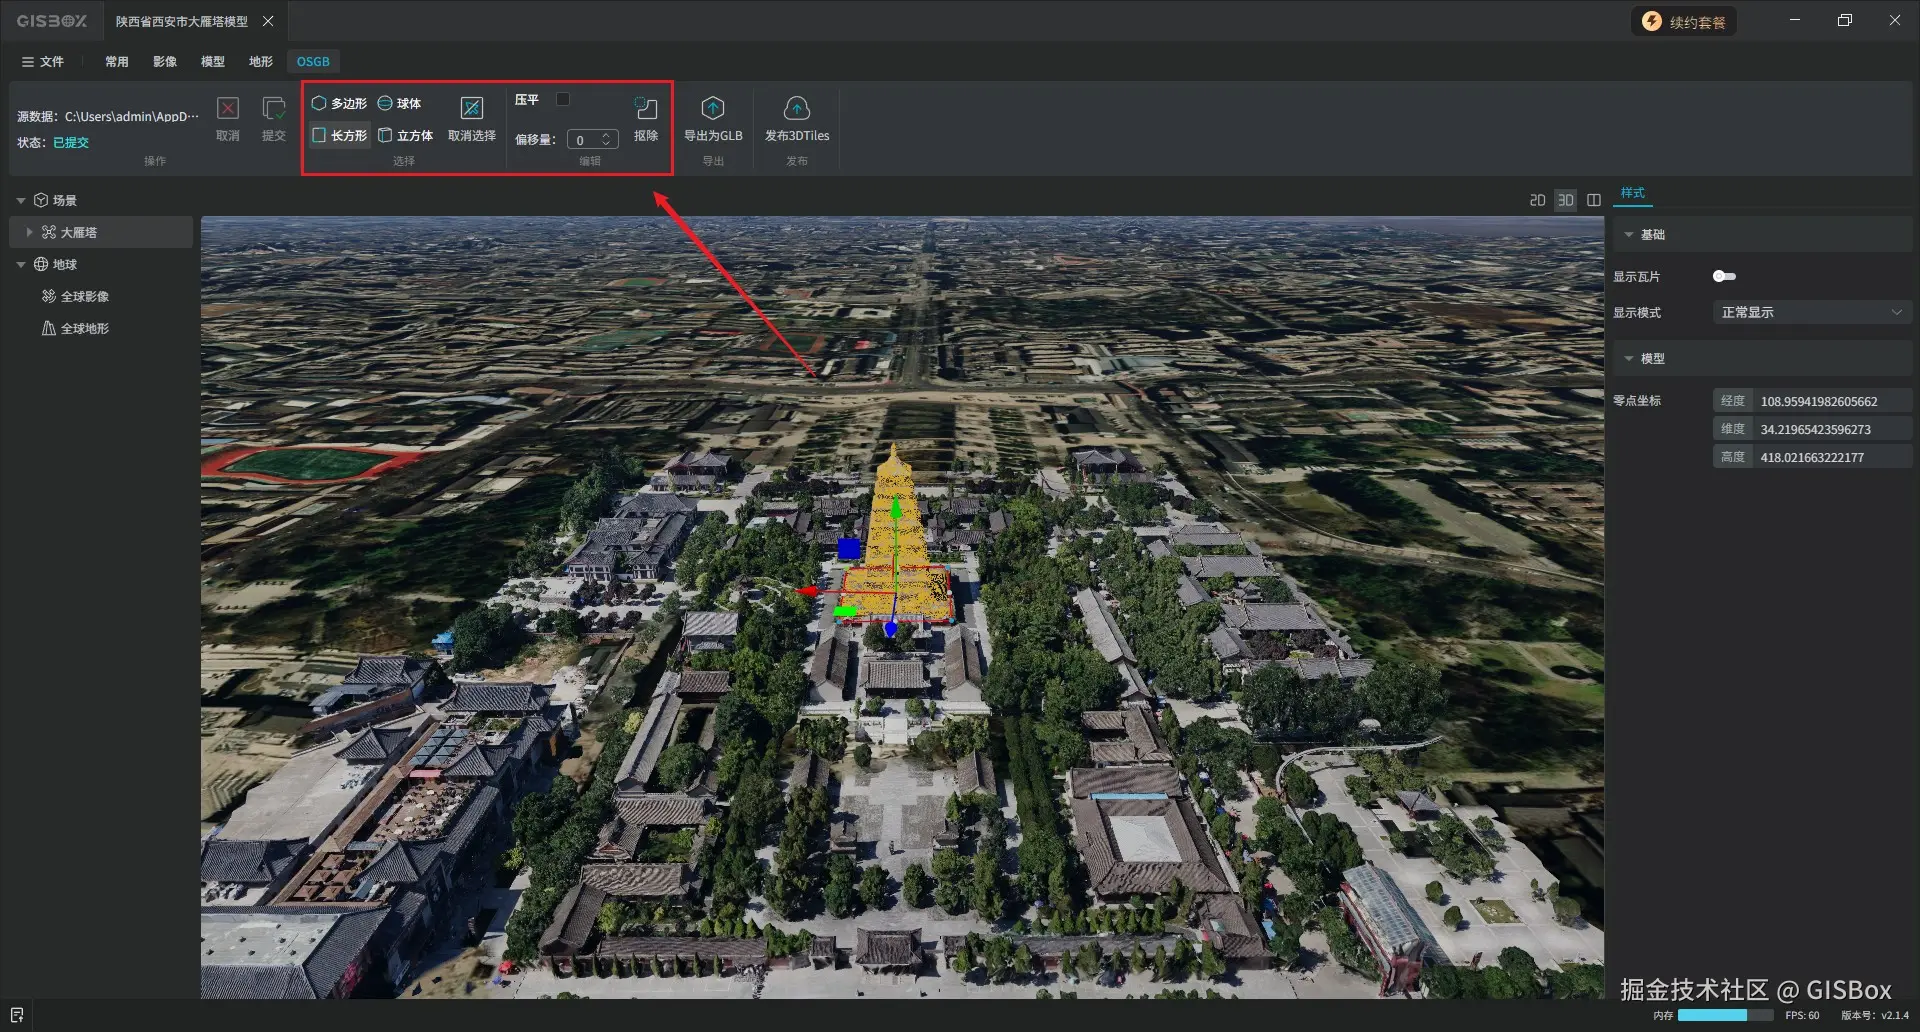The height and width of the screenshot is (1032, 1920).
Task: Click the 发布3DTiles publish icon
Action: [797, 108]
